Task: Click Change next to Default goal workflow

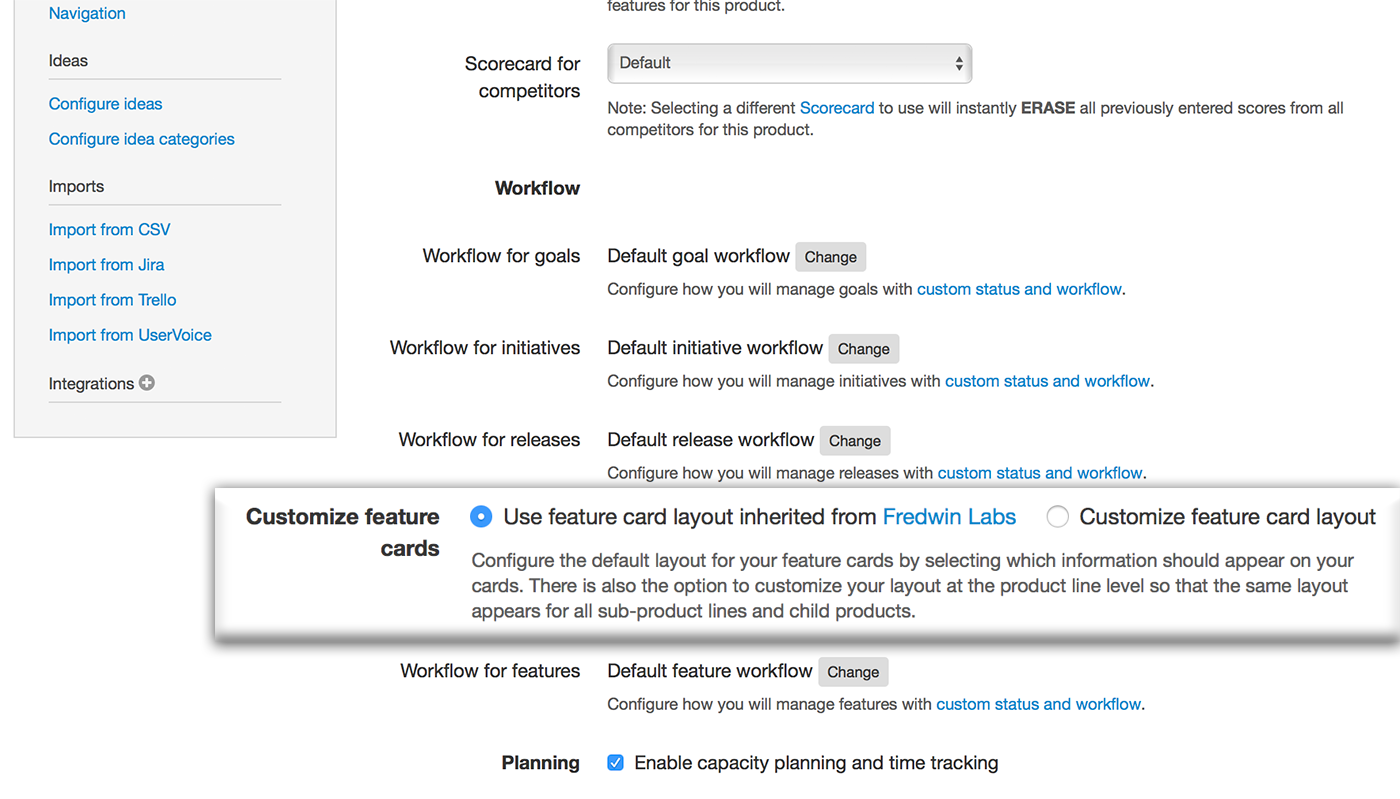Action: pos(830,256)
